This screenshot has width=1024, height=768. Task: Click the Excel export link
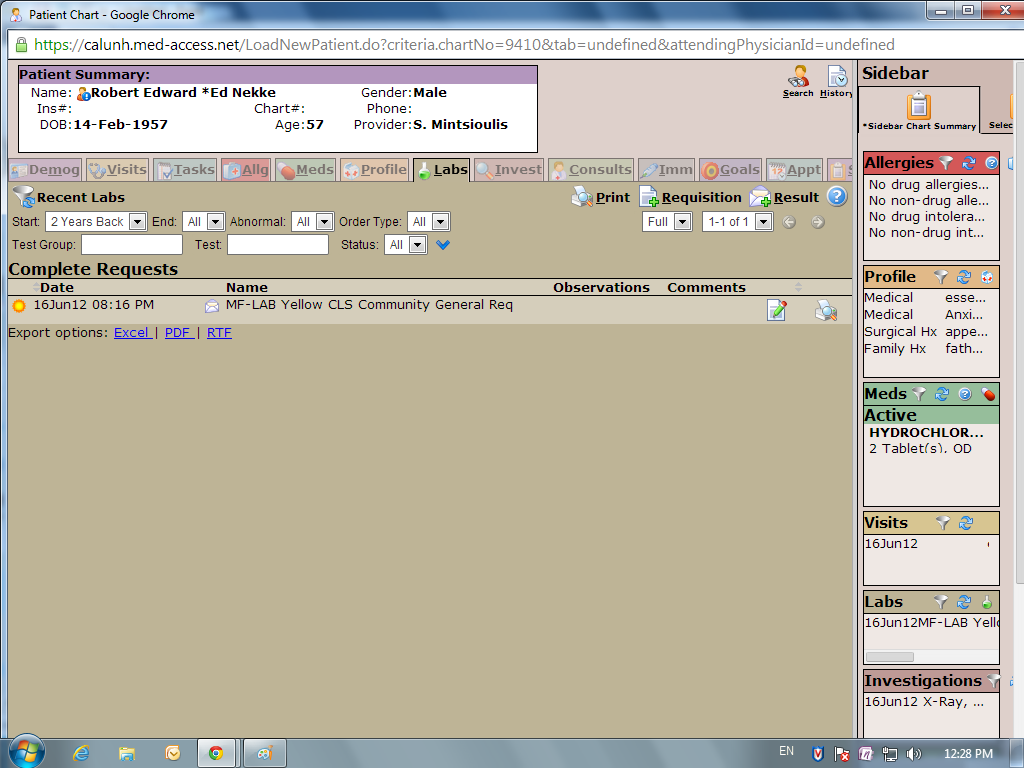coord(131,333)
